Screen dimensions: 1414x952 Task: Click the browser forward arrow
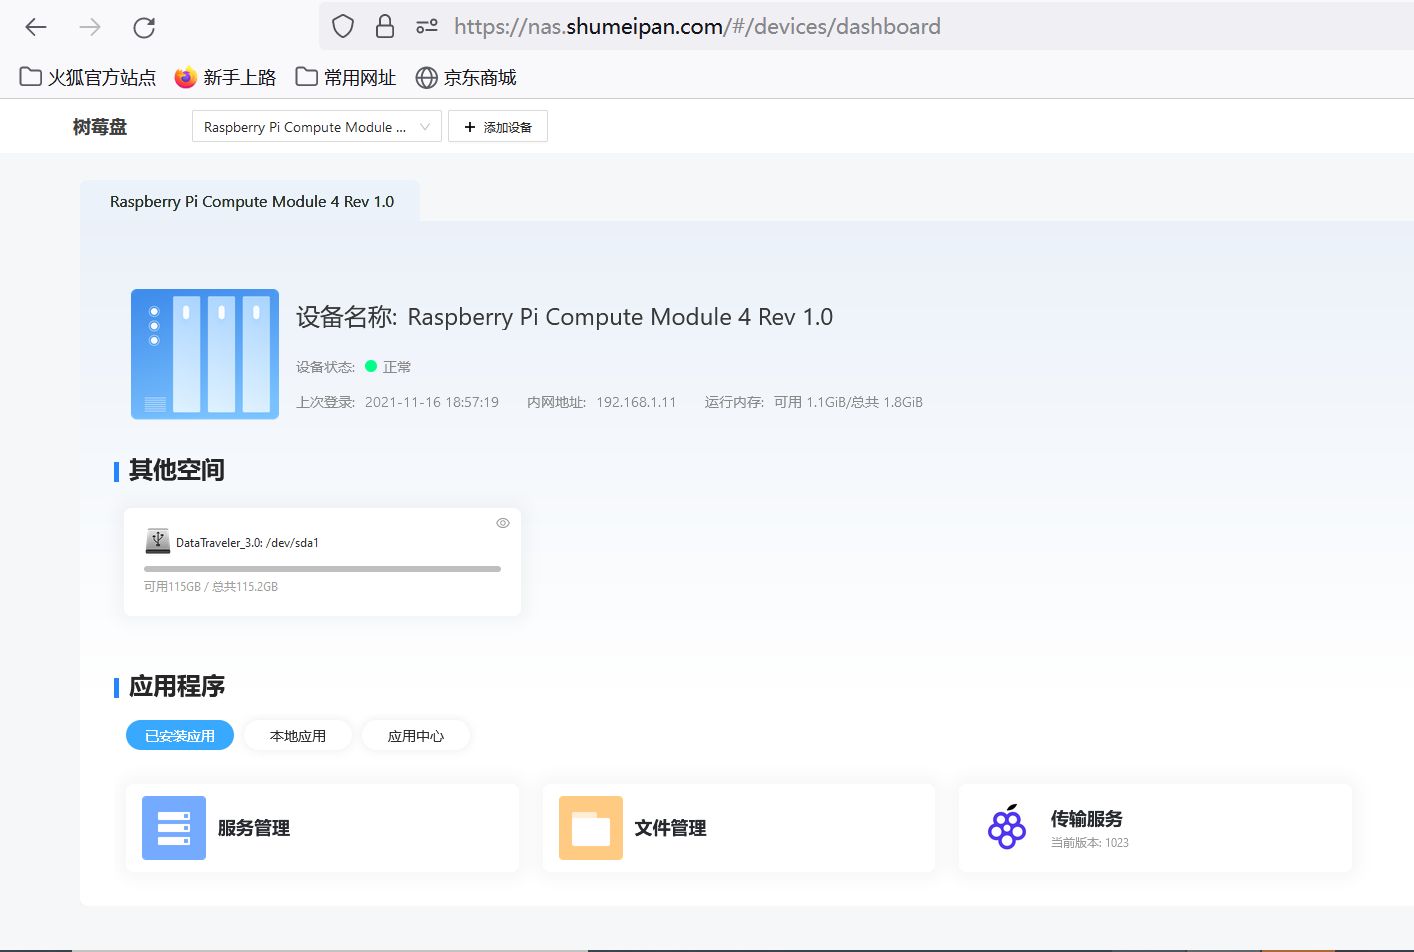[90, 27]
